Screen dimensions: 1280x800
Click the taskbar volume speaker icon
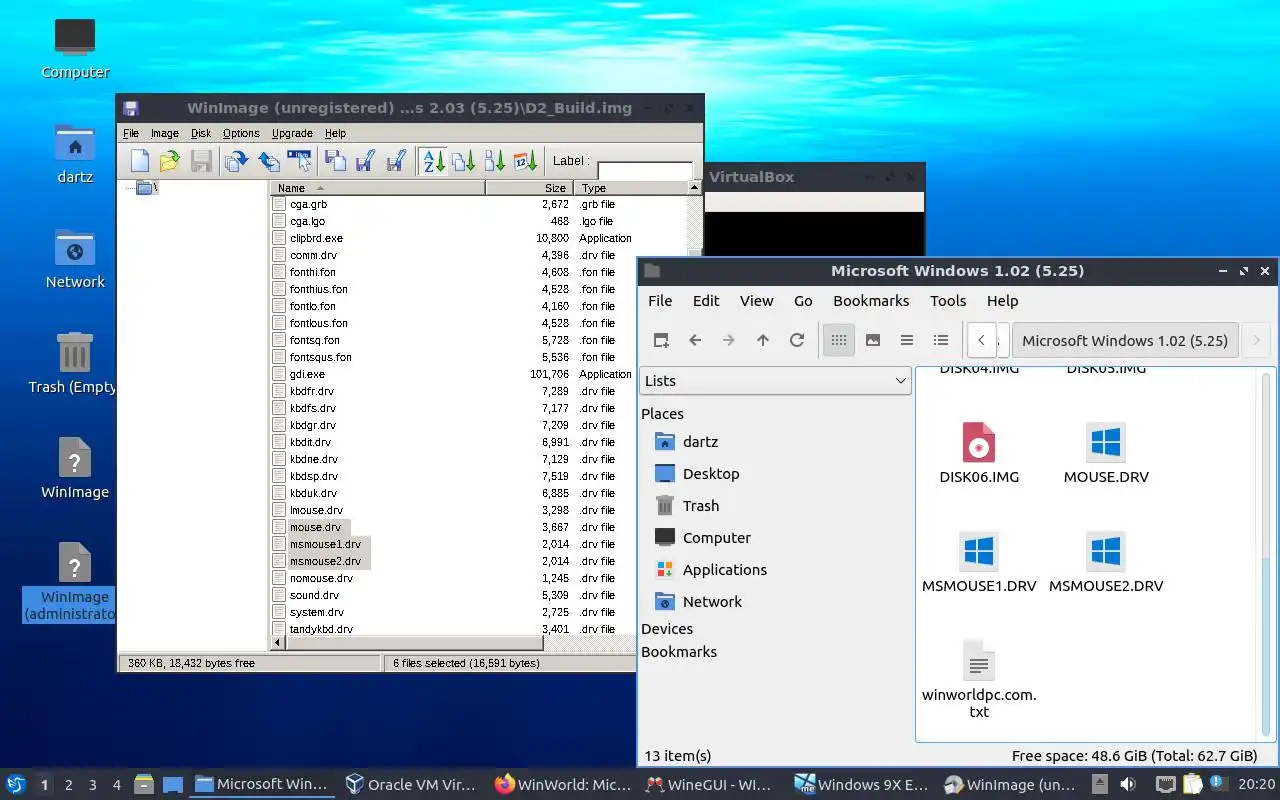(x=1128, y=784)
